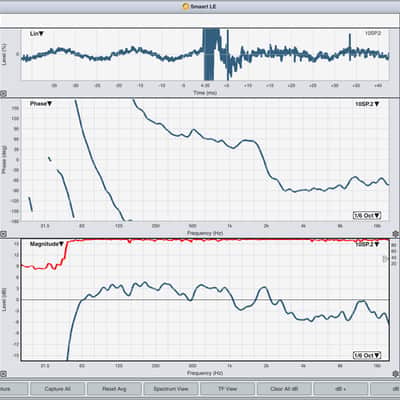Viewport: 400px width, 400px height.
Task: Click the pane toggle icon under Phase graph
Action: tap(3, 234)
